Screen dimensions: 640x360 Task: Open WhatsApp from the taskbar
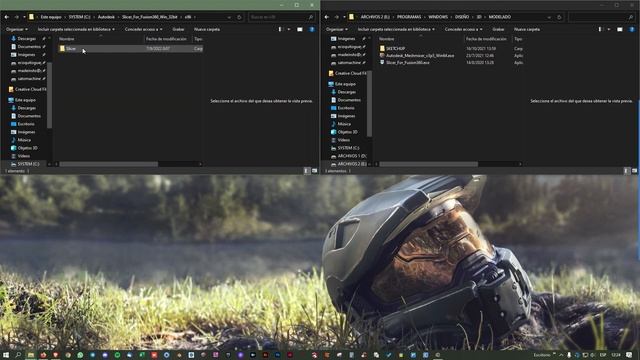click(x=80, y=355)
